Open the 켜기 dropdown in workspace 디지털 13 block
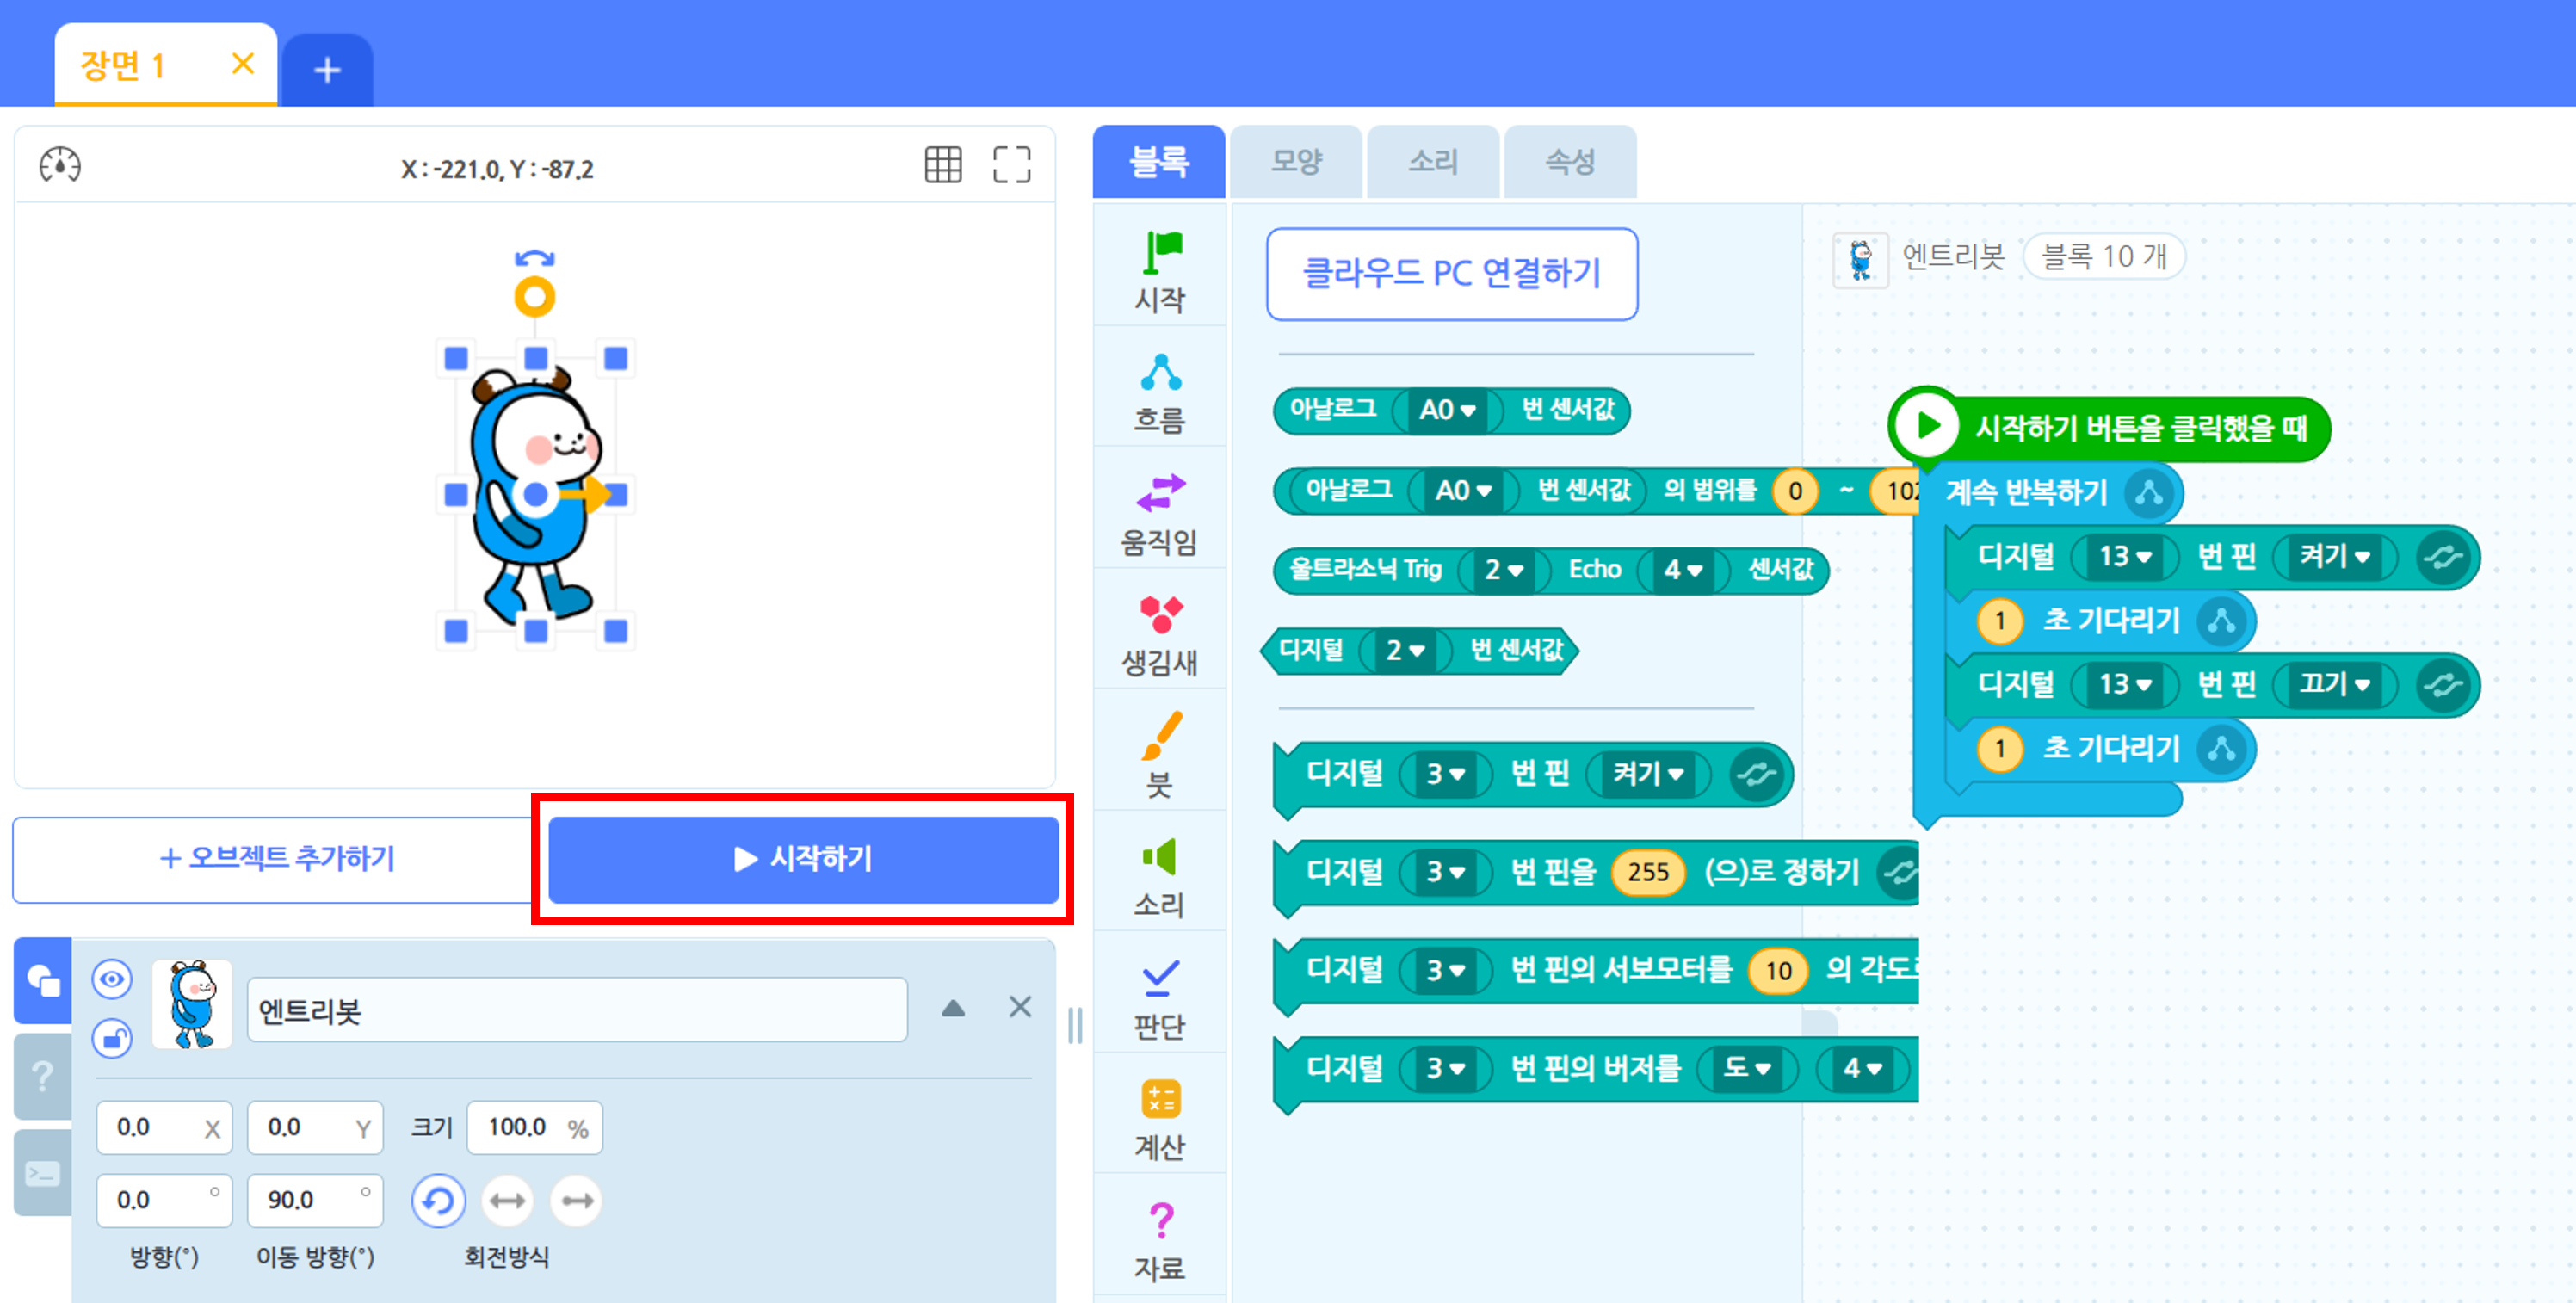 [2334, 557]
